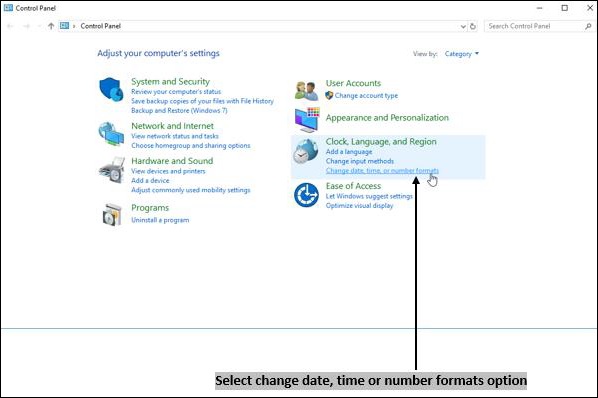Open System and Security shield icon

tap(111, 89)
